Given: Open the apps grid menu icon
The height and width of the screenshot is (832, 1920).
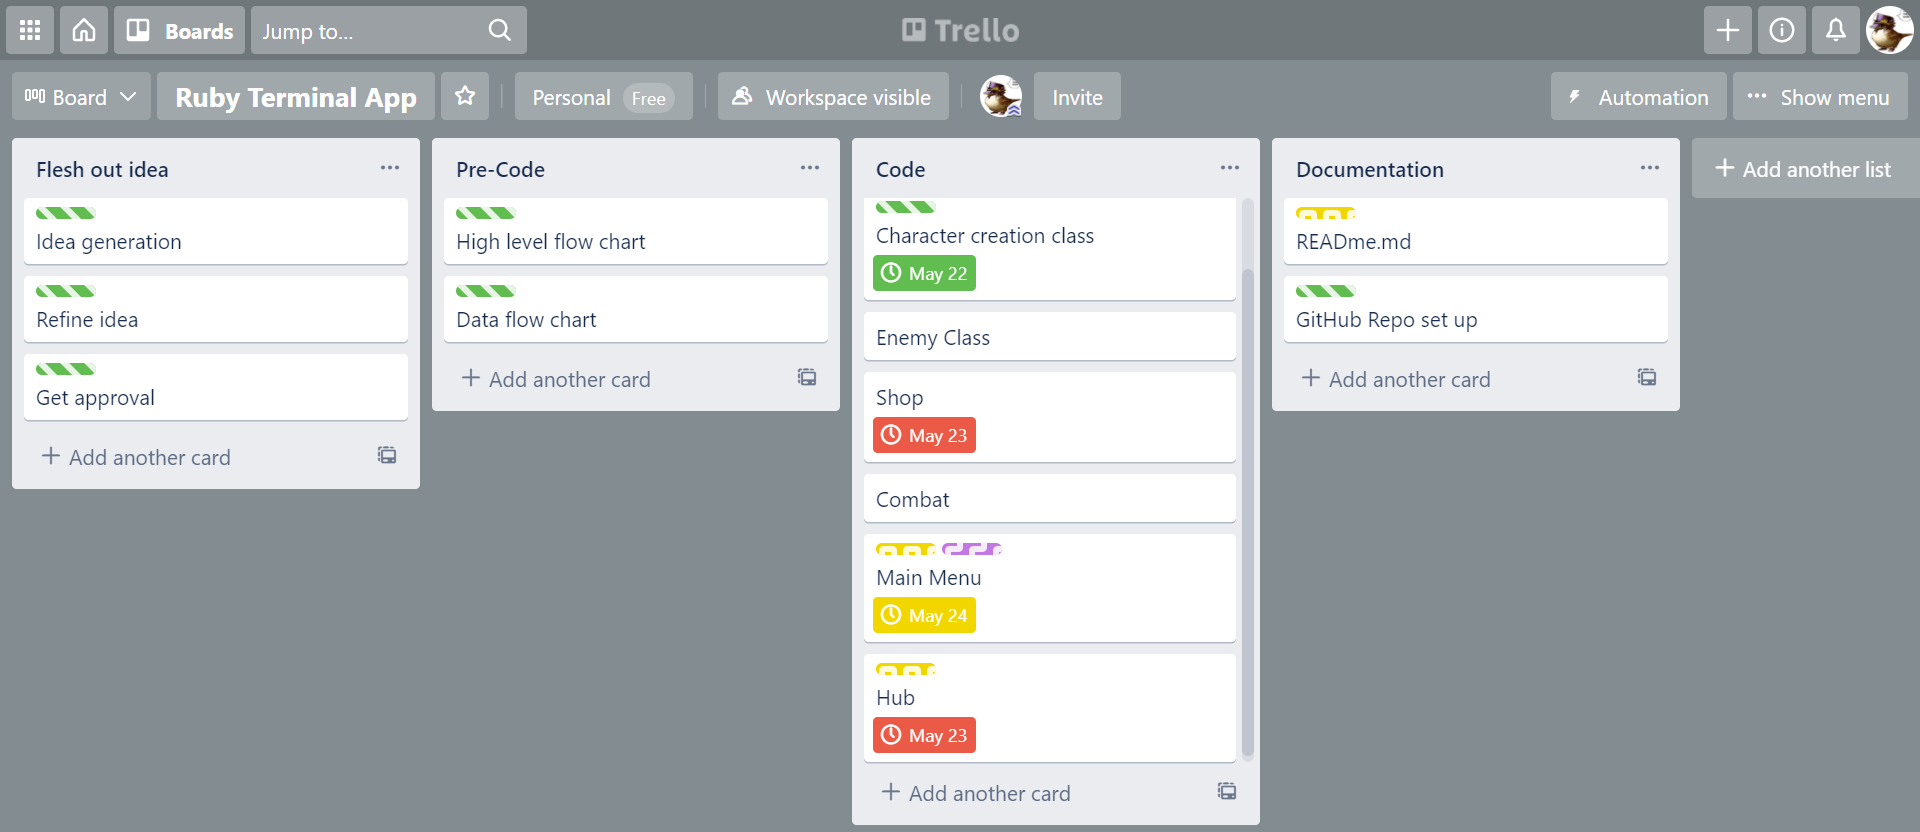Looking at the screenshot, I should click(x=30, y=30).
